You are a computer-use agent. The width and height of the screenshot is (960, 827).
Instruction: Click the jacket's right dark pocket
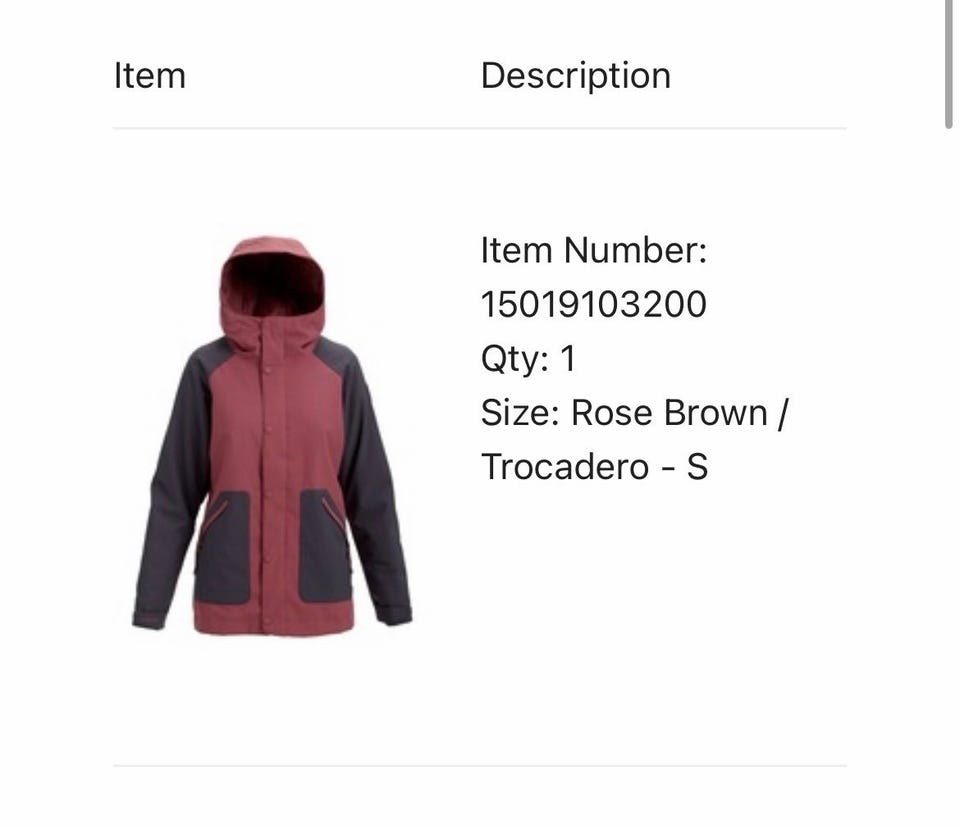pos(325,545)
